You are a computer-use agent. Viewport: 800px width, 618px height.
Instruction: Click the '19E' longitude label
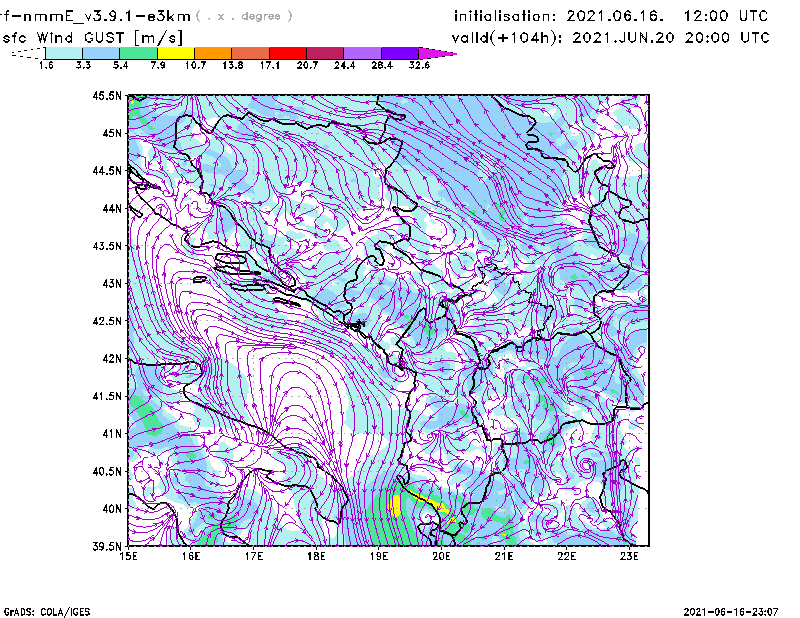click(x=379, y=556)
